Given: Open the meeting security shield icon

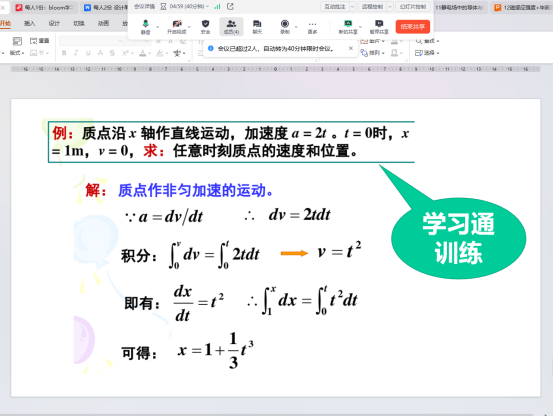Looking at the screenshot, I should 205,27.
